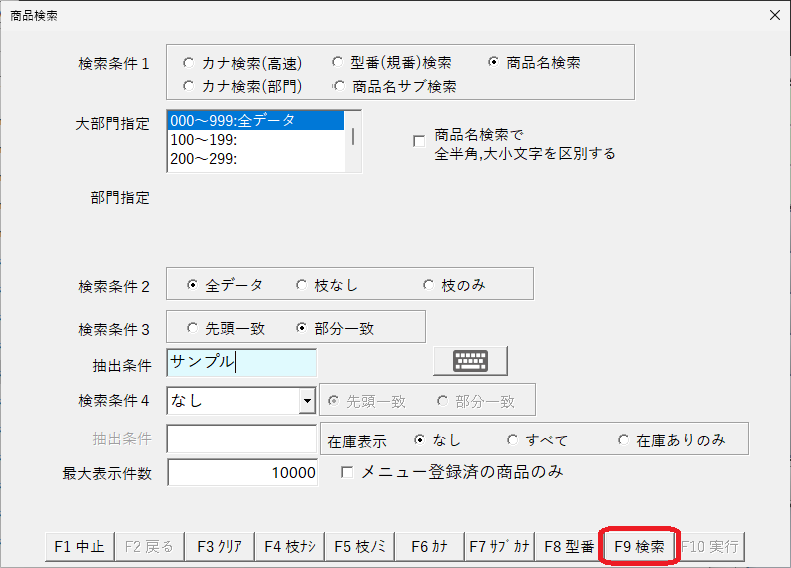This screenshot has width=791, height=568.
Task: Expand the 検索条件4 dropdown
Action: (307, 401)
